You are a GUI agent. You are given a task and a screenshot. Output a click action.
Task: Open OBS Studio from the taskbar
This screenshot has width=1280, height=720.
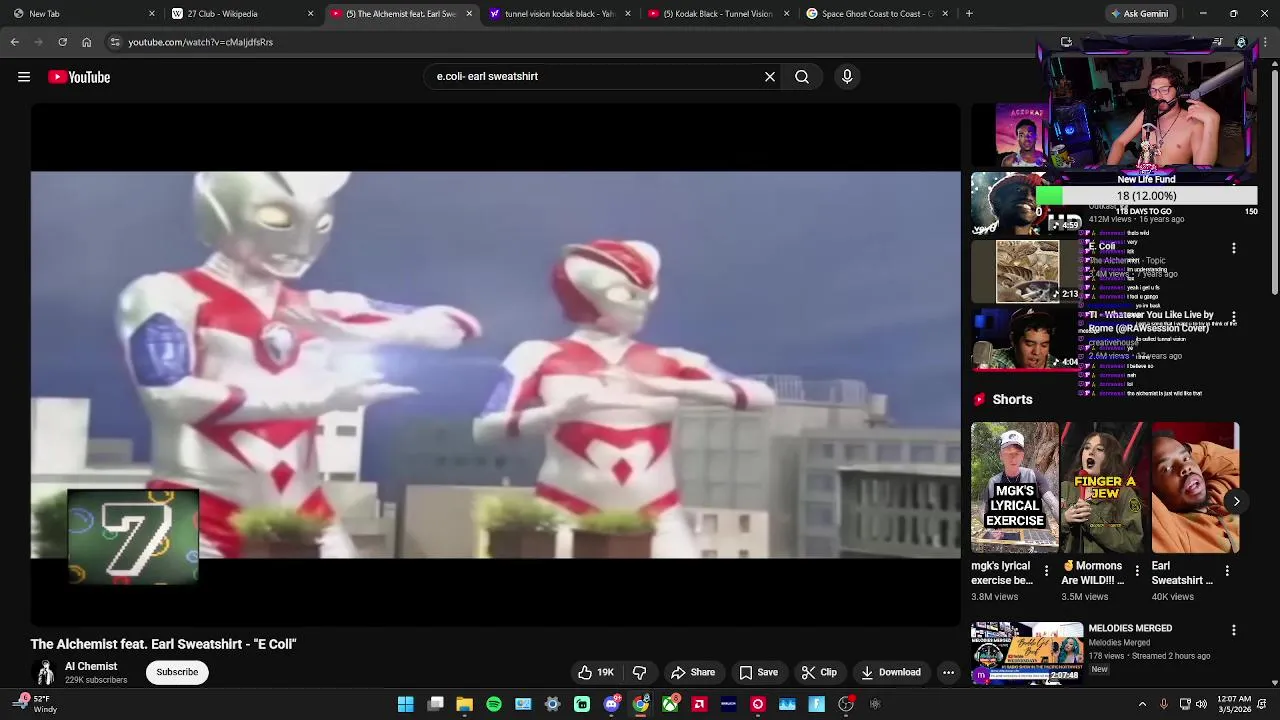pos(846,704)
